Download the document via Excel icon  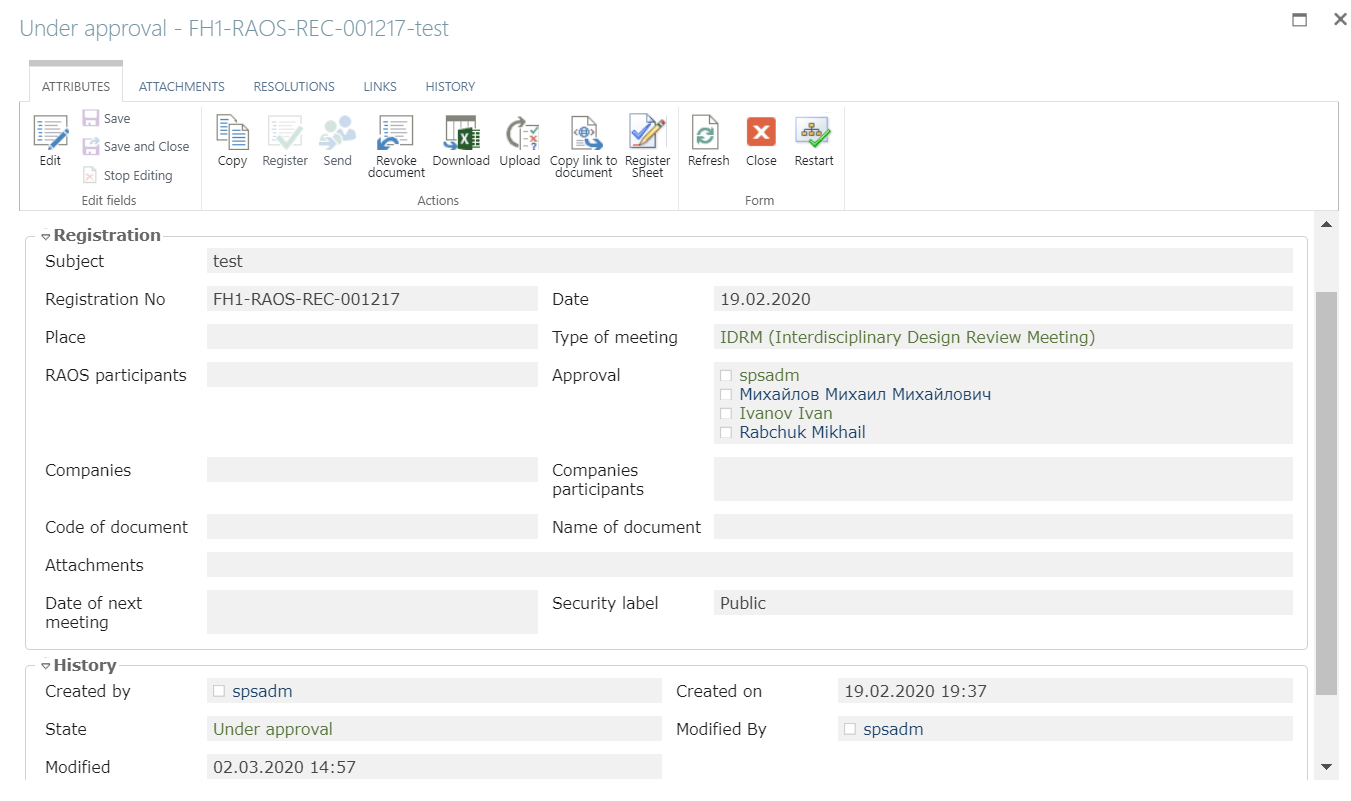coord(461,133)
